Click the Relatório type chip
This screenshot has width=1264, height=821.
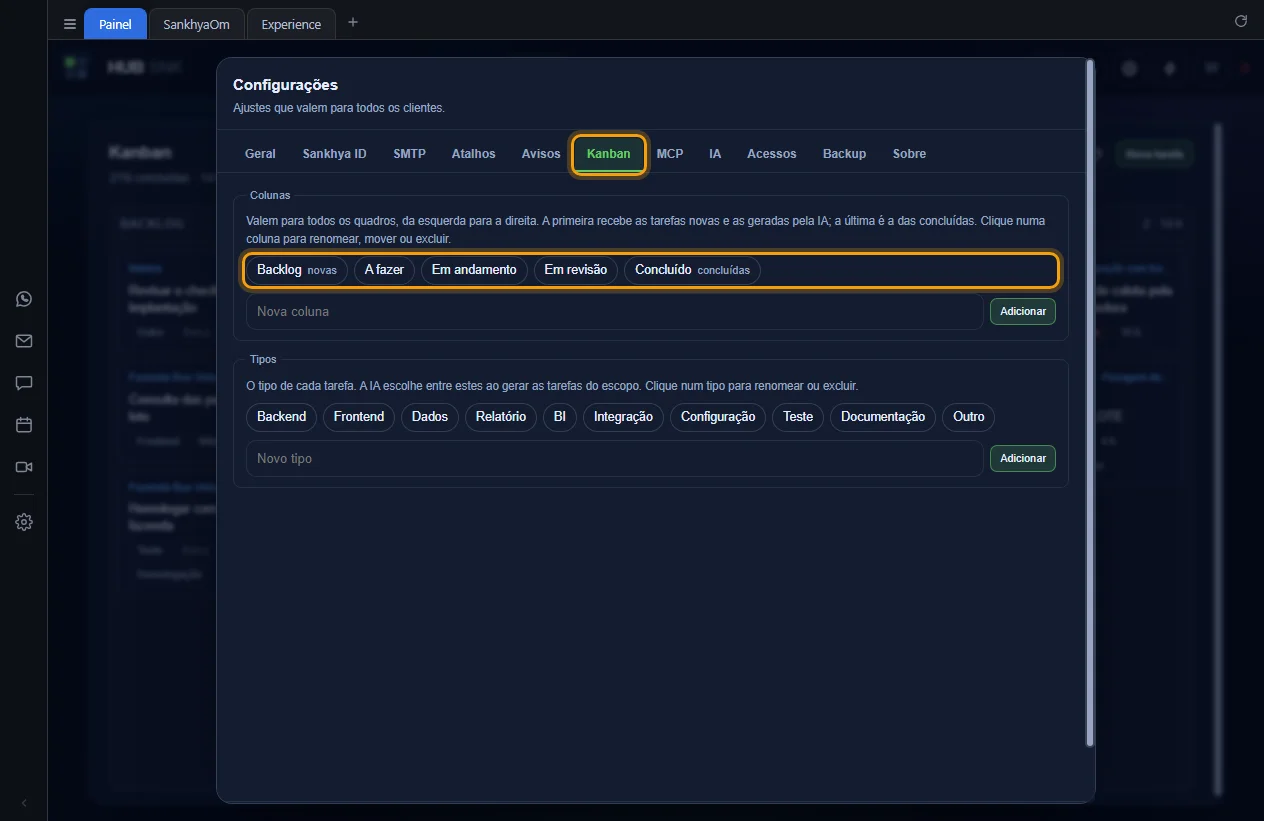click(x=501, y=417)
